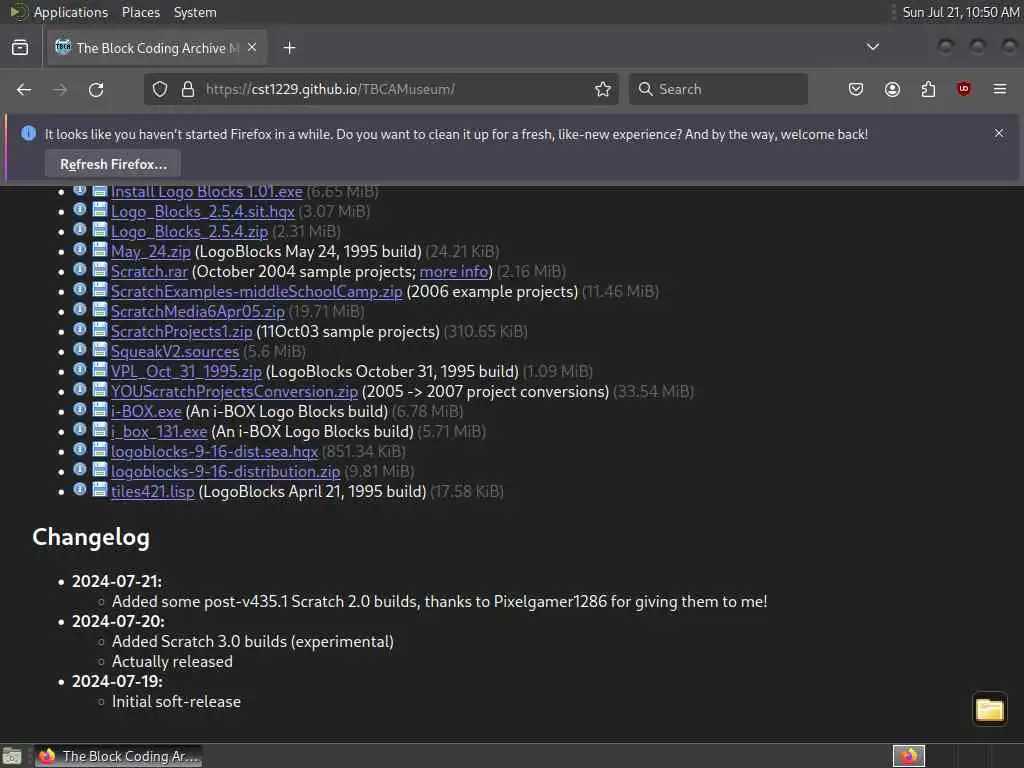Open the Firefox hamburger application menu
Screen dimensions: 1024x768
[x=1000, y=89]
